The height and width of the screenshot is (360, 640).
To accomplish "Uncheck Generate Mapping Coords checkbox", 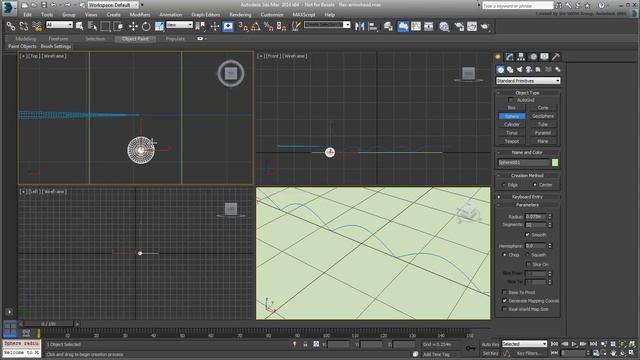I will [x=504, y=301].
